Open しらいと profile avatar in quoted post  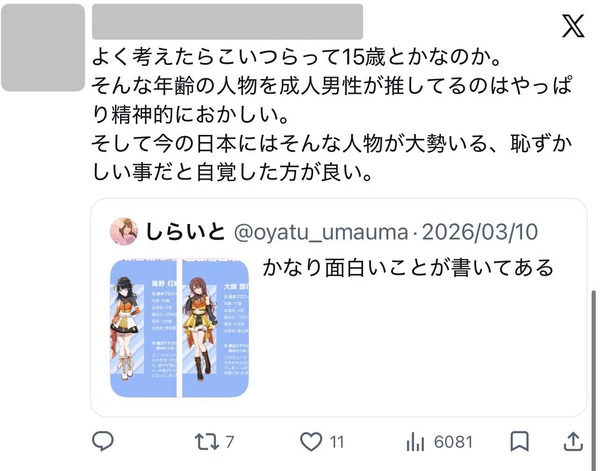(x=124, y=231)
